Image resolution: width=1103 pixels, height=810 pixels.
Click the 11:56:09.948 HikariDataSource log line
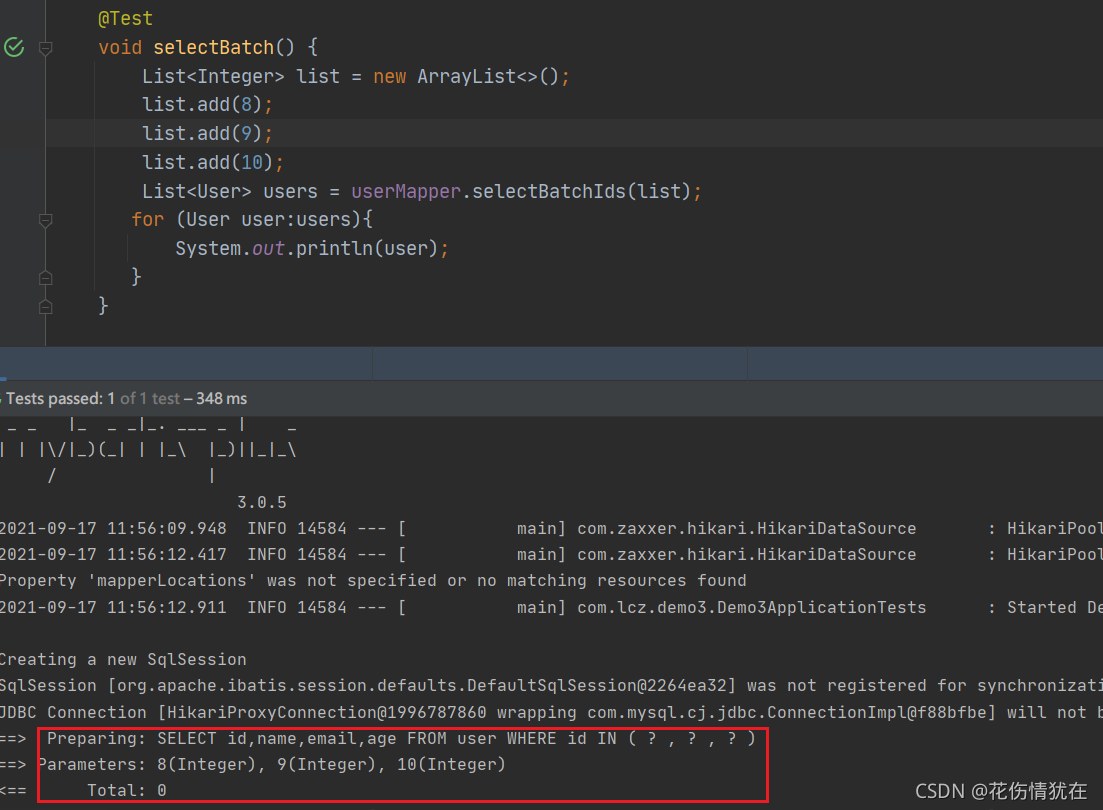[x=552, y=529]
